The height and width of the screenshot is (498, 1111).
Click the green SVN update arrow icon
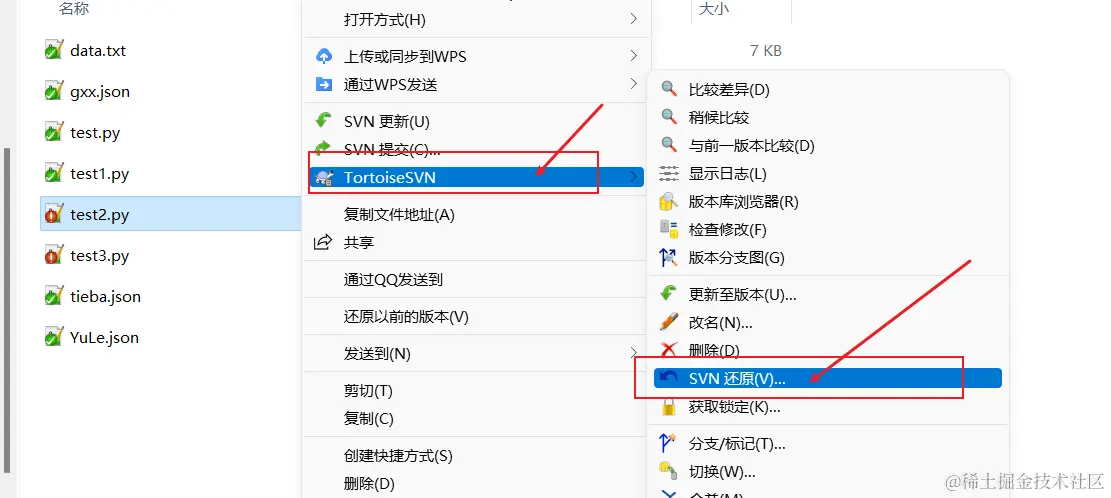click(x=324, y=120)
